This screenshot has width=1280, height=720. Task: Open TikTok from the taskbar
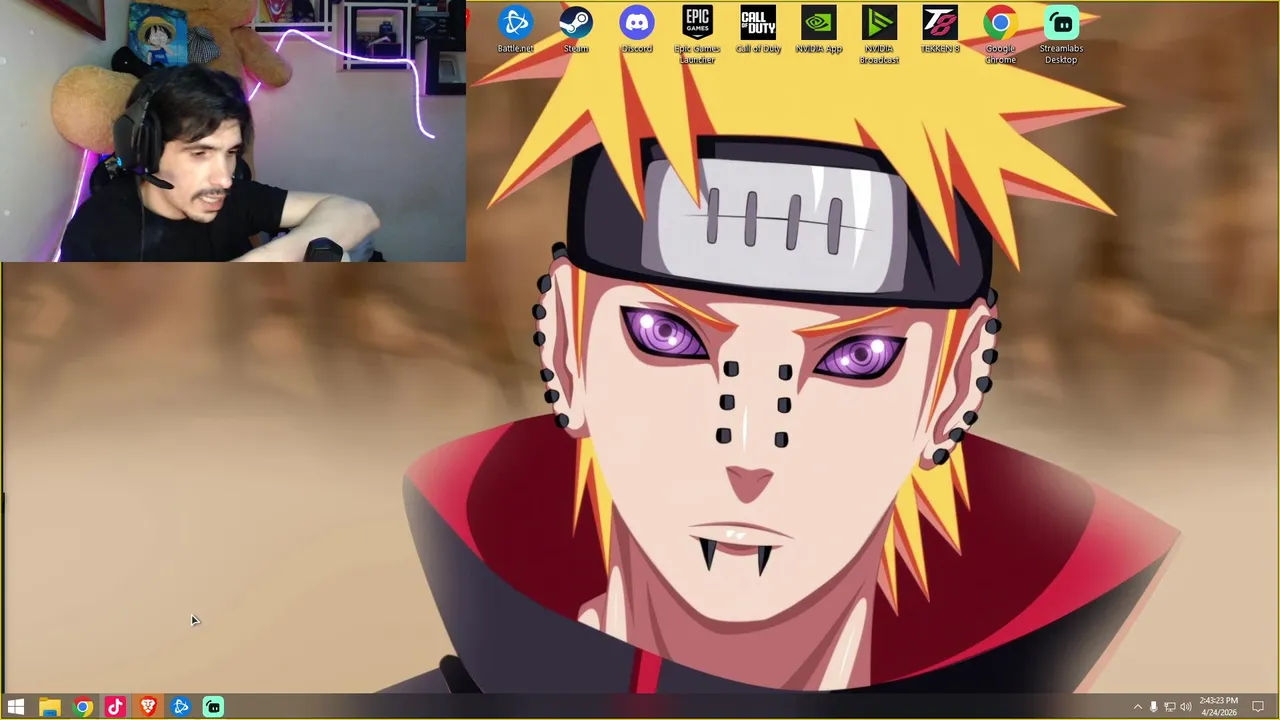[x=115, y=707]
